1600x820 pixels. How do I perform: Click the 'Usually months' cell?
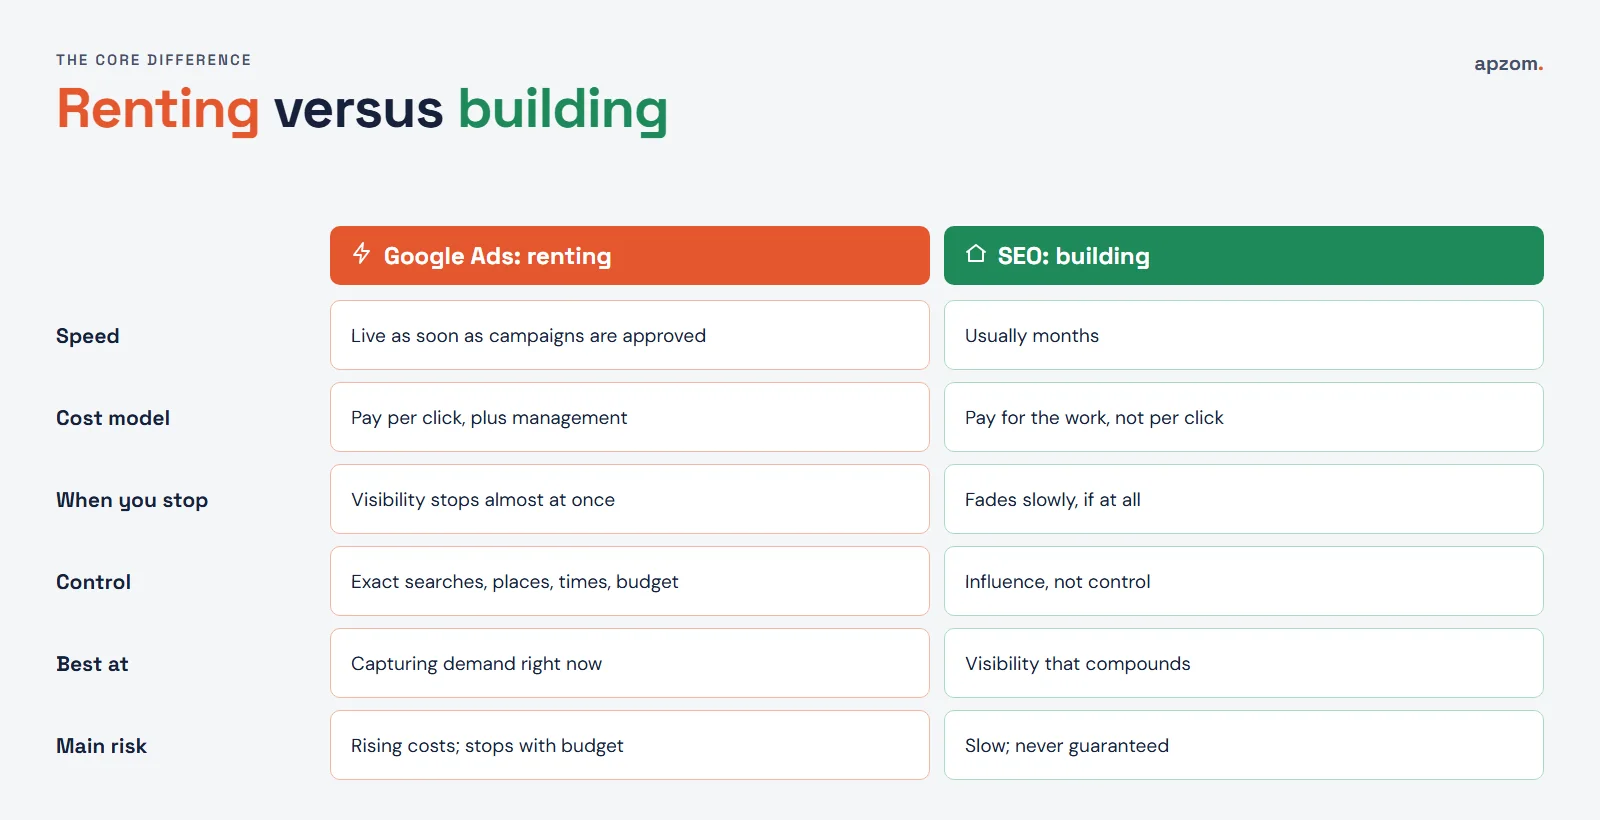(1244, 335)
